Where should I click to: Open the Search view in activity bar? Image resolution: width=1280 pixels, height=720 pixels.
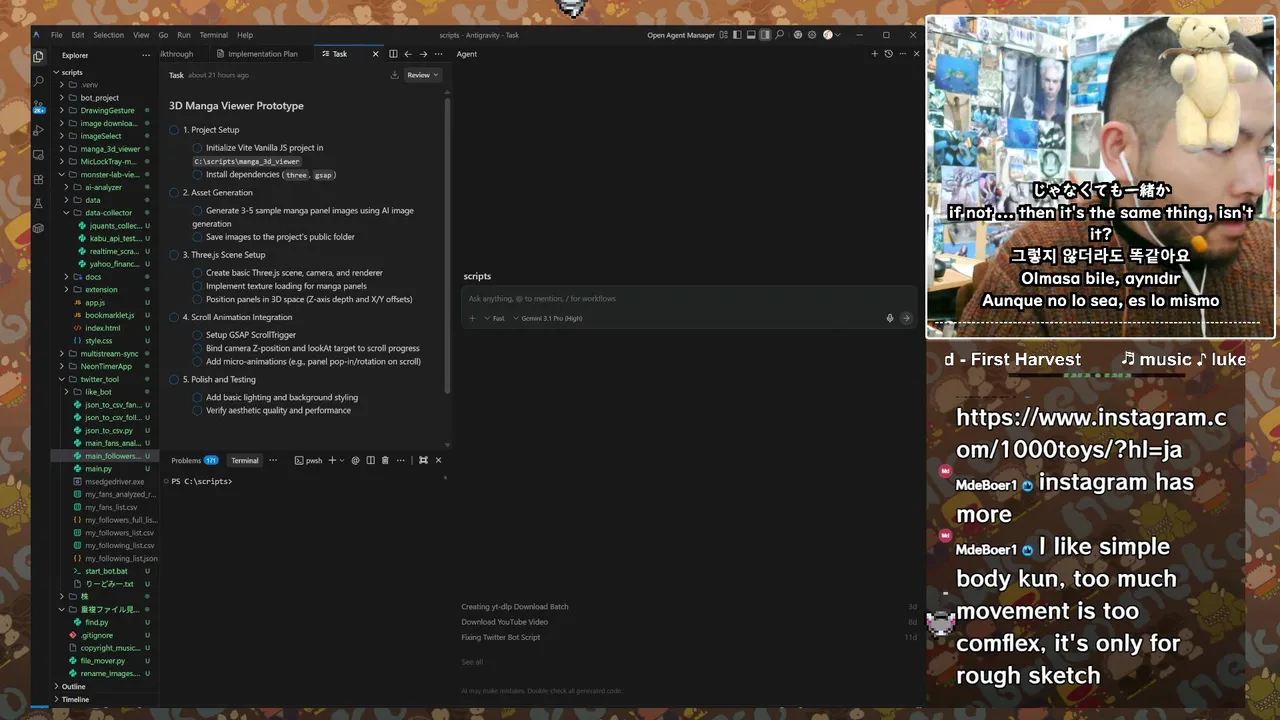(x=38, y=81)
